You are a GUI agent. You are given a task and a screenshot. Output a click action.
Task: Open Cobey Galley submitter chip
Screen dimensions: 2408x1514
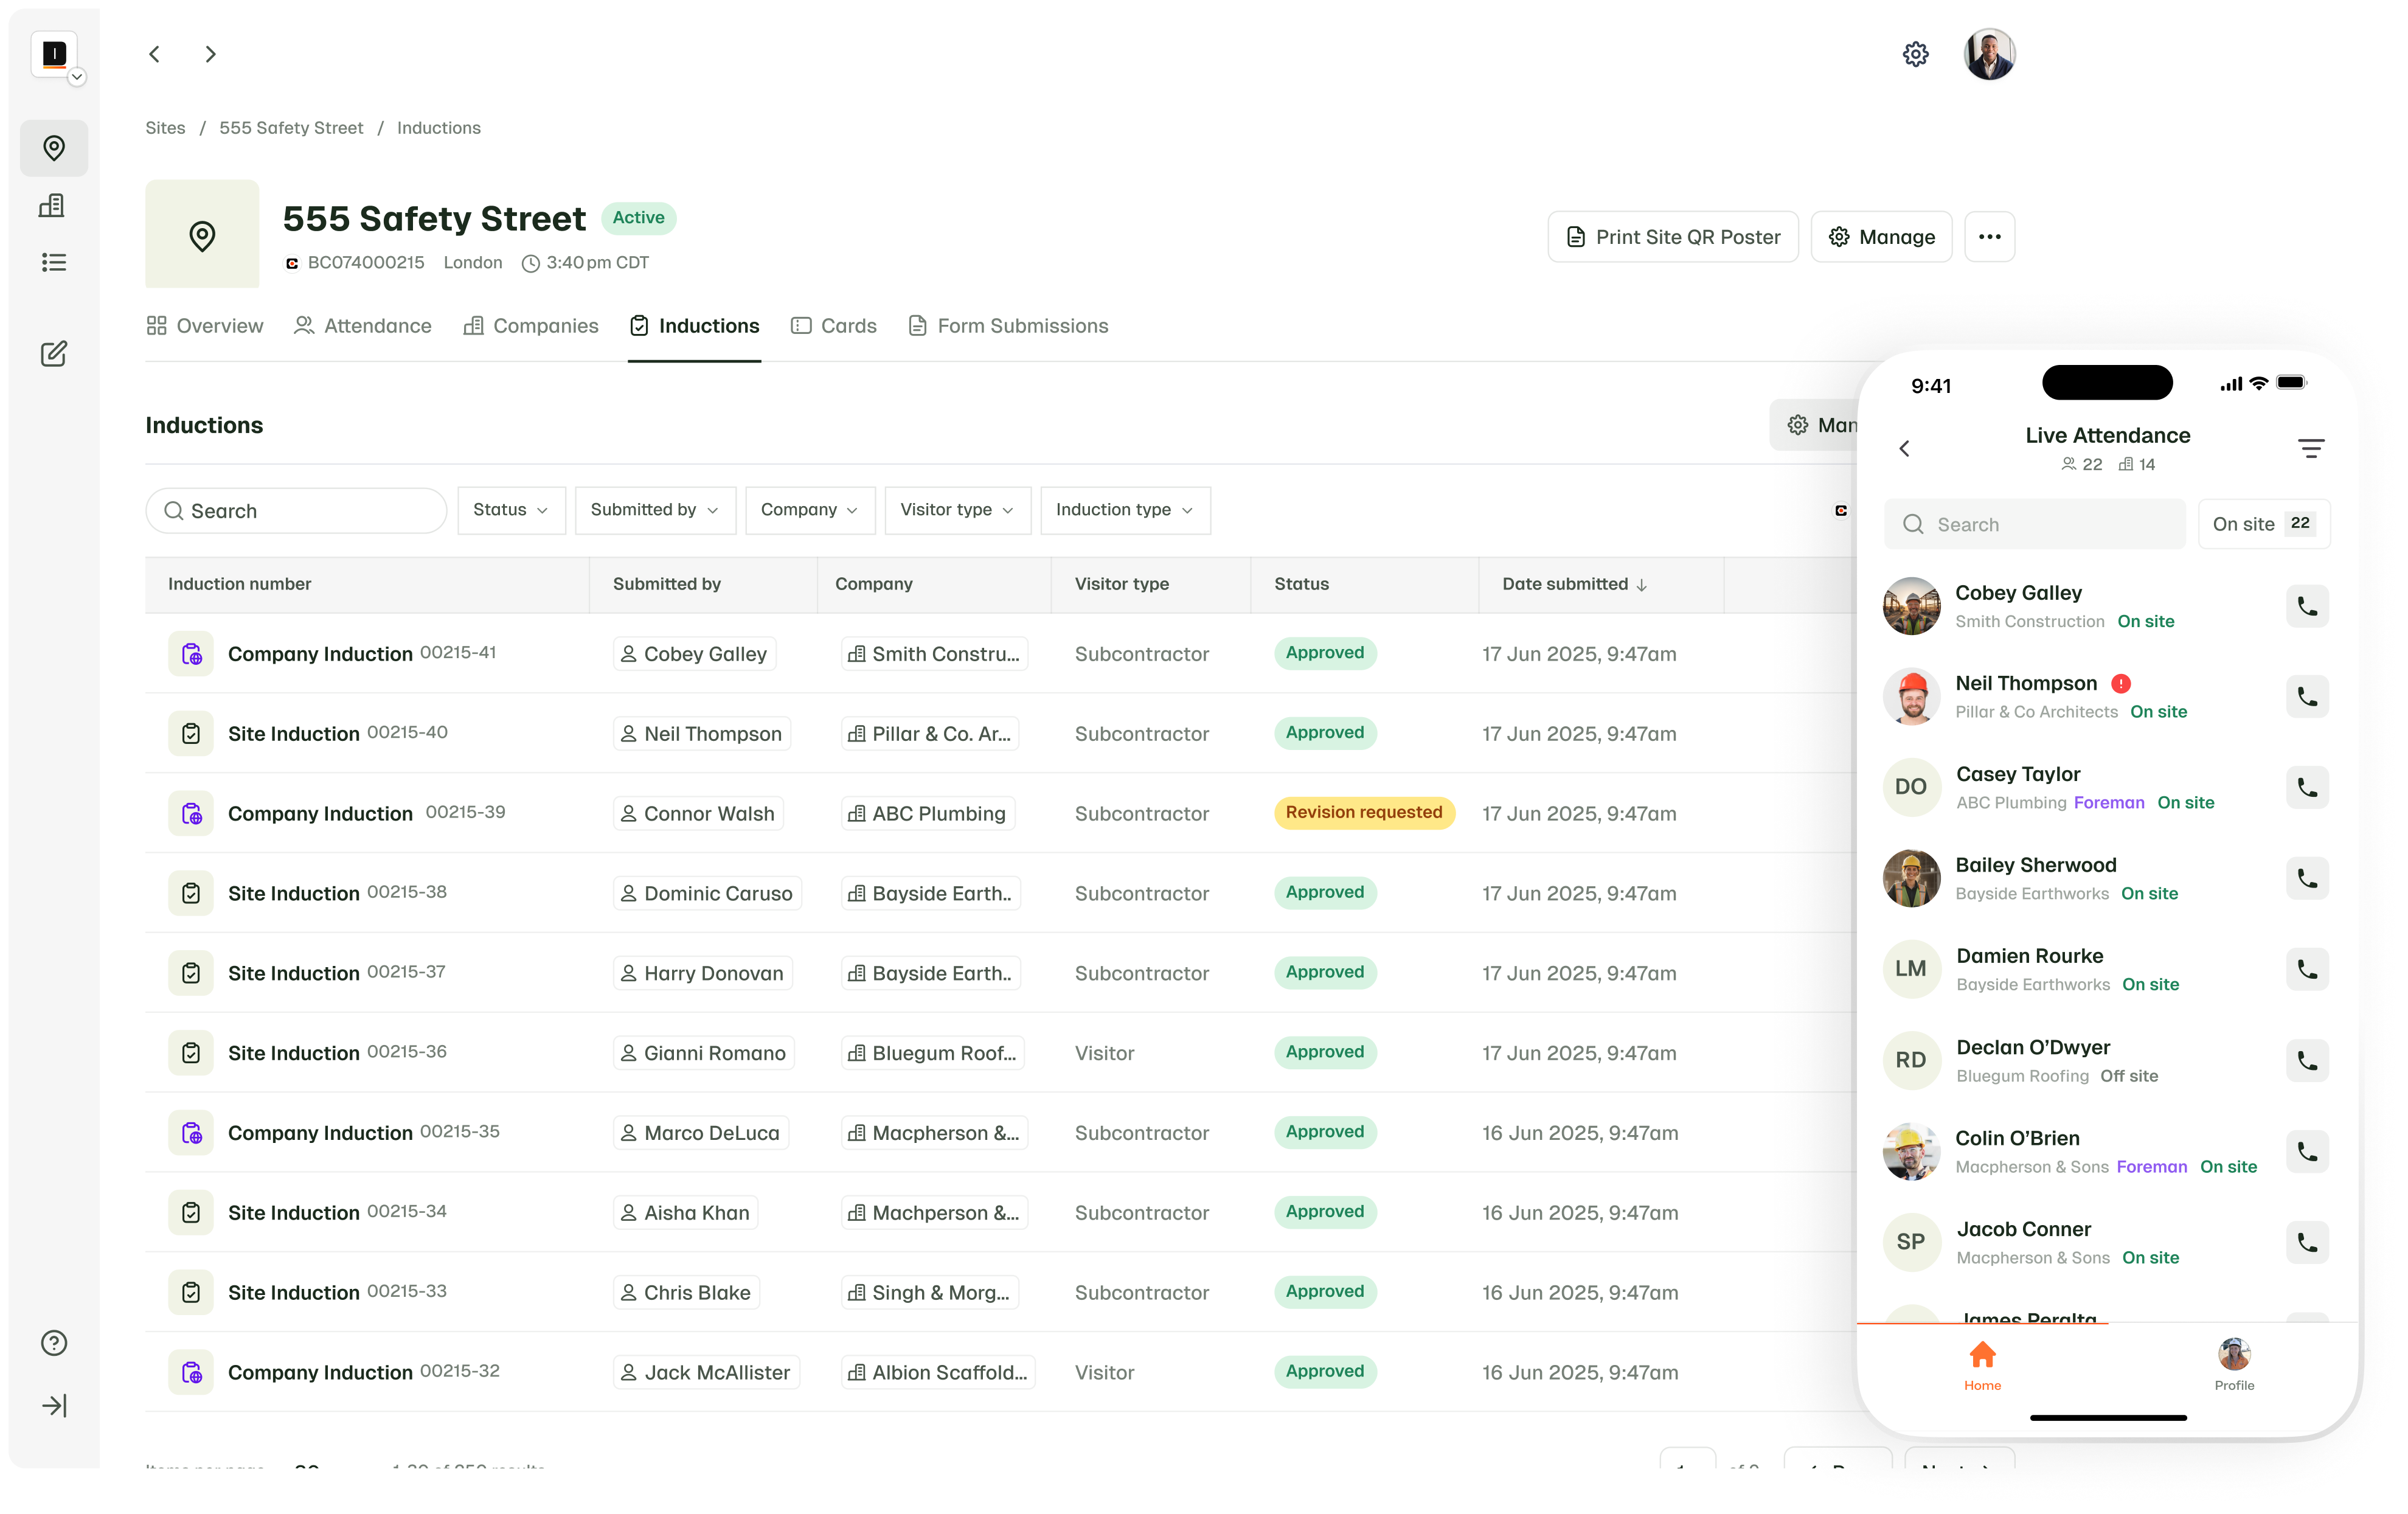[694, 654]
